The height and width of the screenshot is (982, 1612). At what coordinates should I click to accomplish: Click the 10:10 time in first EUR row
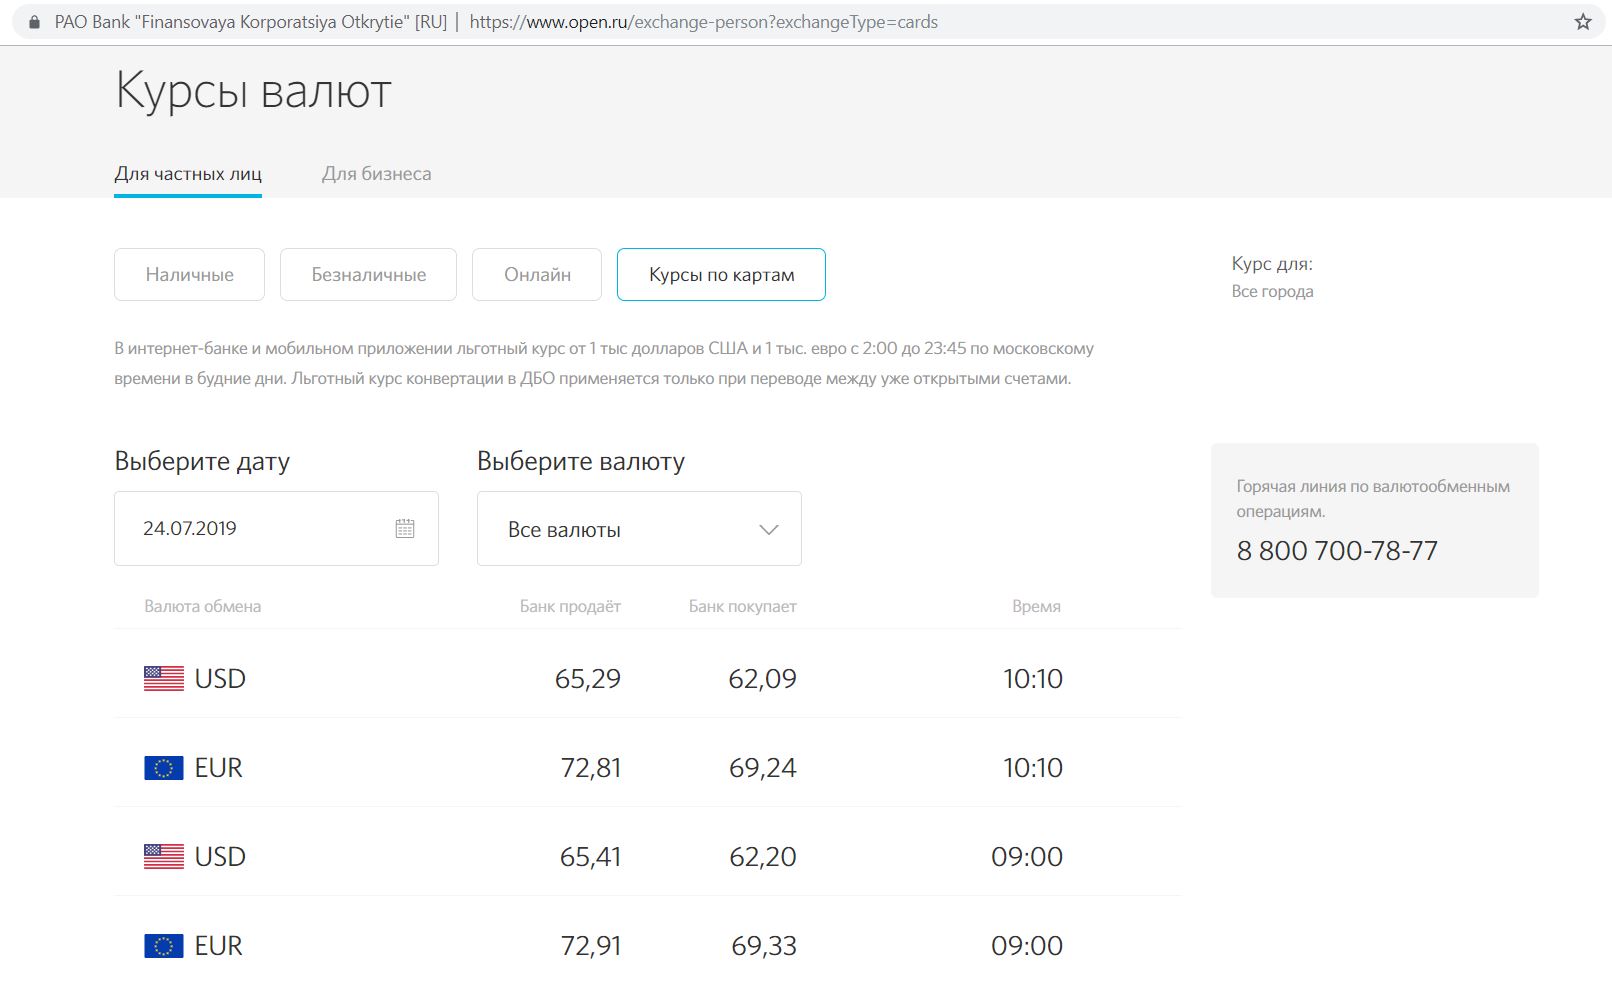pos(1033,768)
